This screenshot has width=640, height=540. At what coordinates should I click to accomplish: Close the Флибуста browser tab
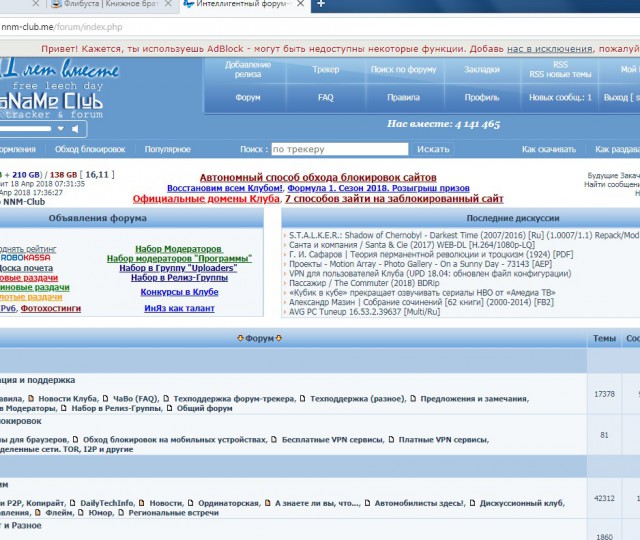[x=168, y=4]
